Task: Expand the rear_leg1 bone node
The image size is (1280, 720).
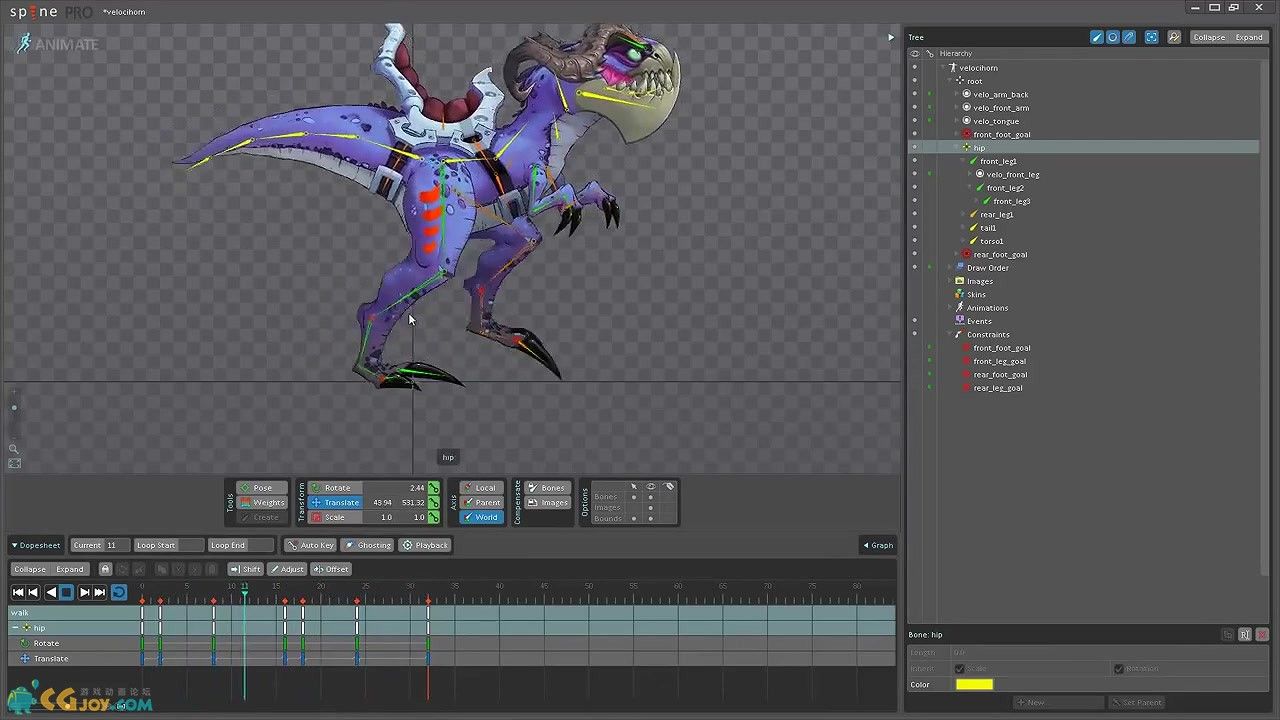Action: [x=964, y=215]
